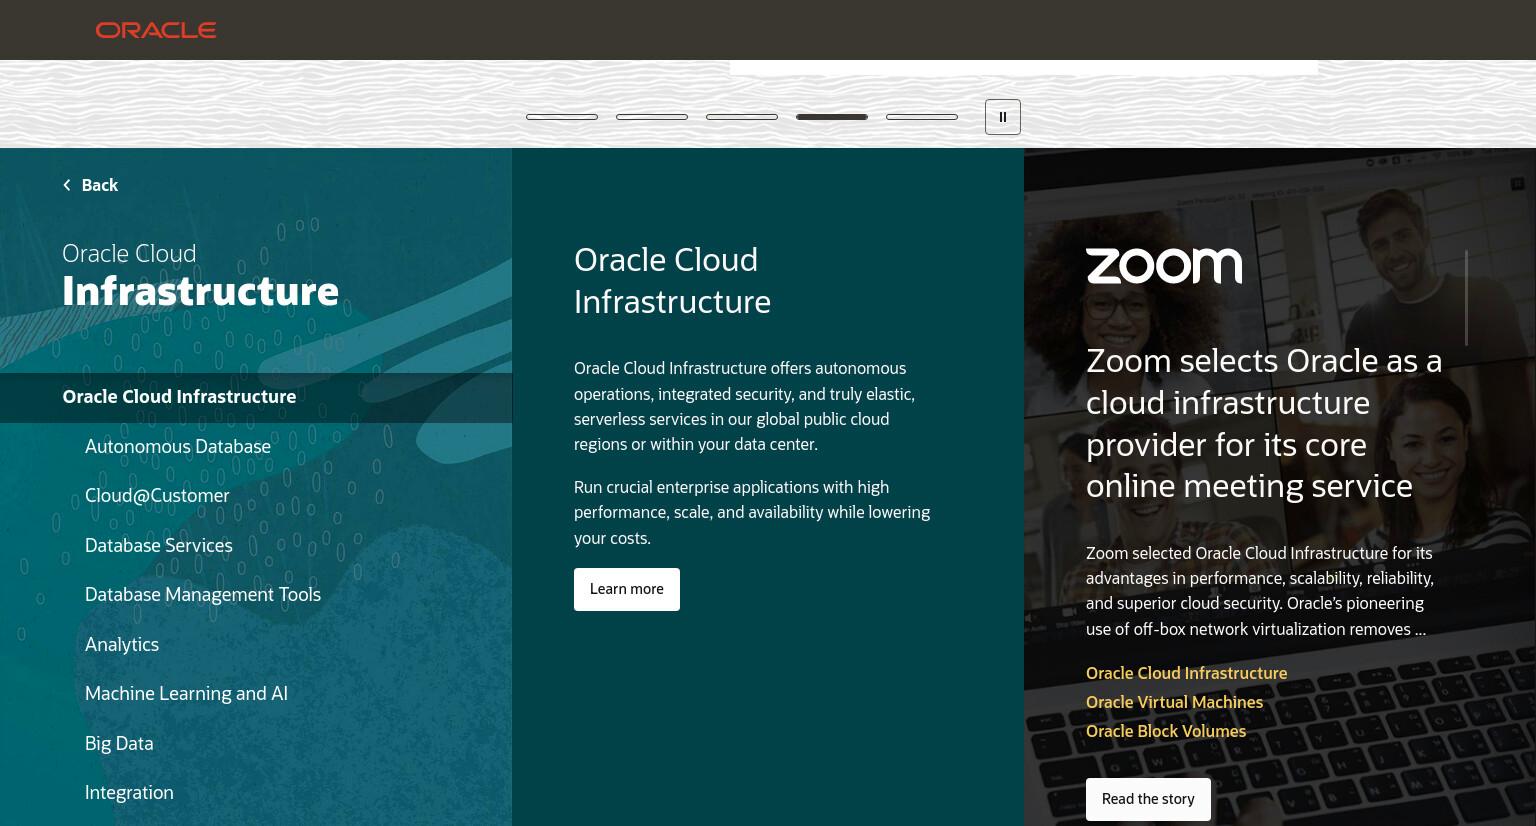1536x826 pixels.
Task: Click the Zoom logo
Action: click(x=1164, y=266)
